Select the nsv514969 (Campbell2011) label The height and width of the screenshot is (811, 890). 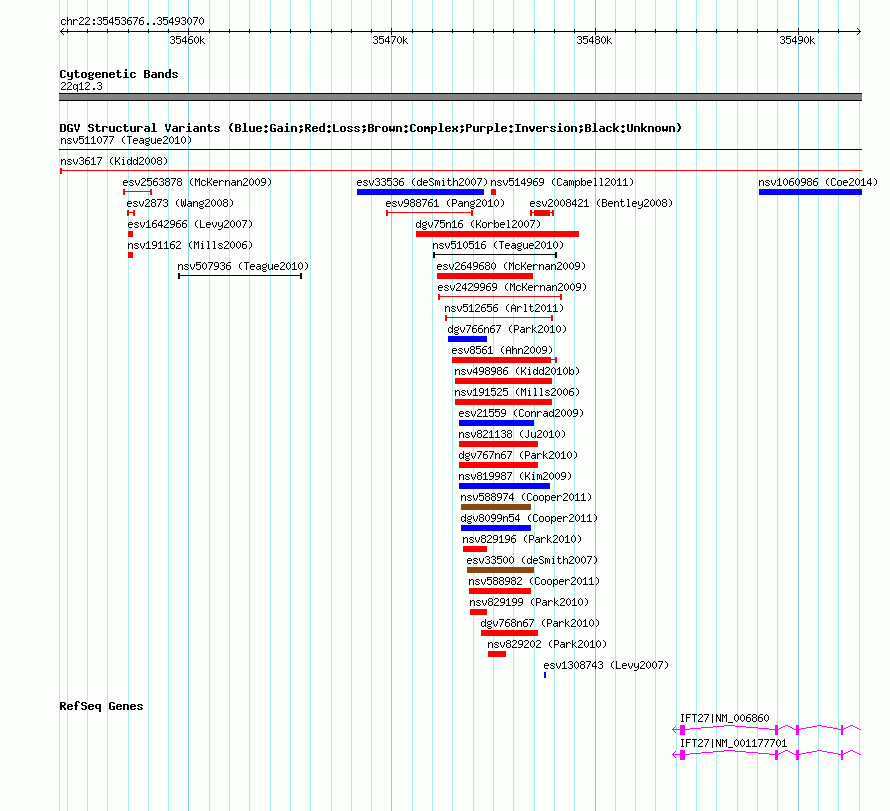point(562,182)
